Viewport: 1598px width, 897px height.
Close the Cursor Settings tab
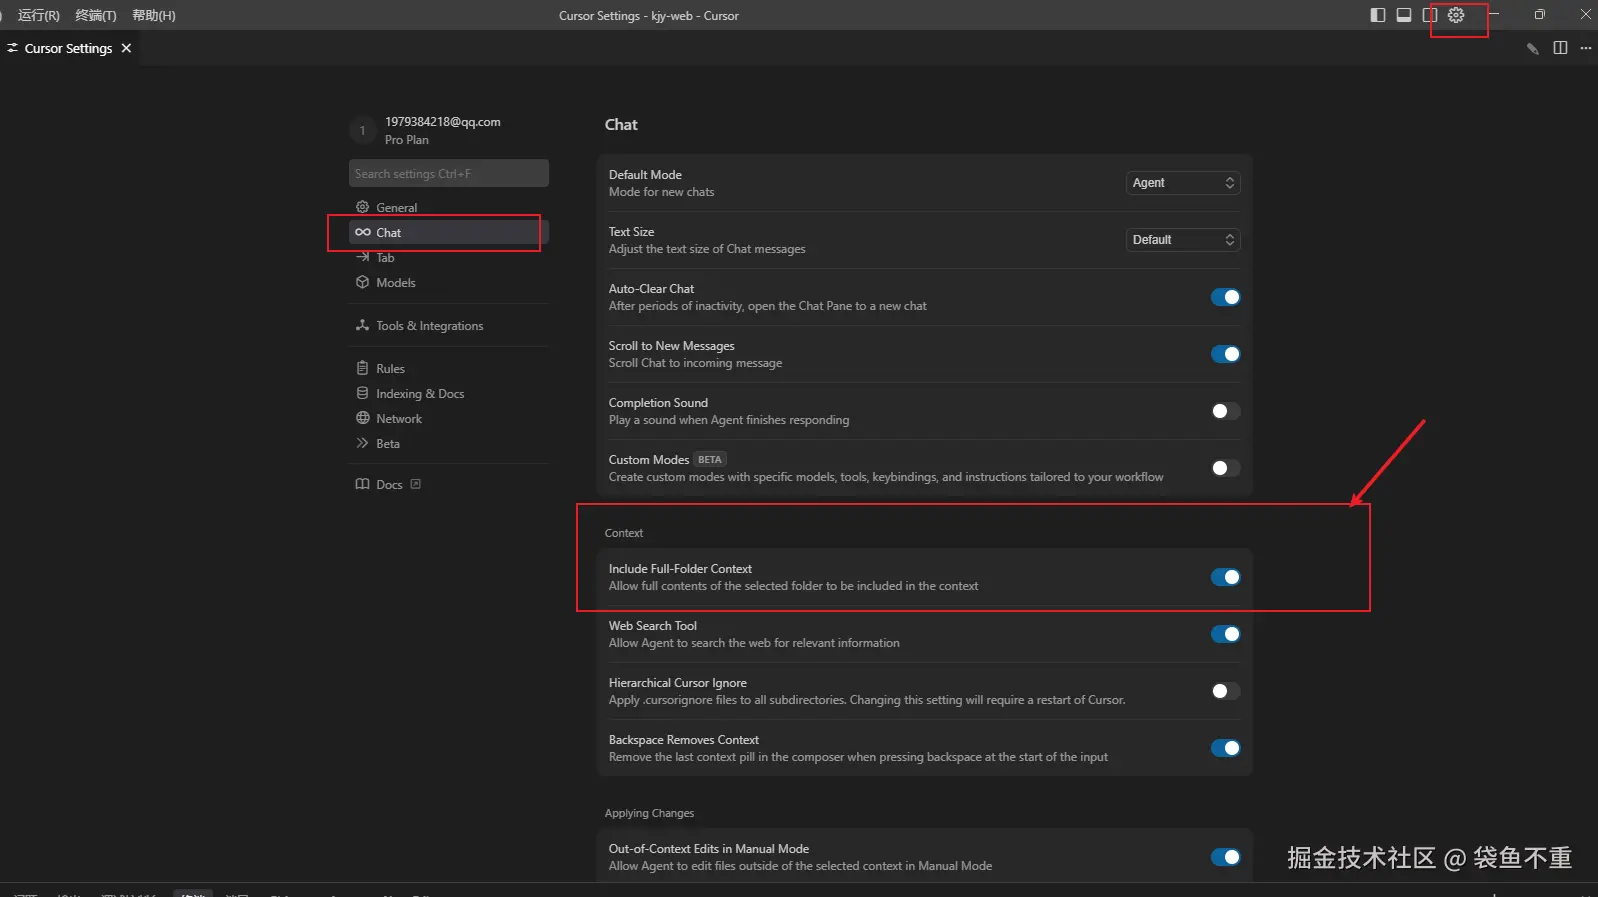click(x=126, y=48)
